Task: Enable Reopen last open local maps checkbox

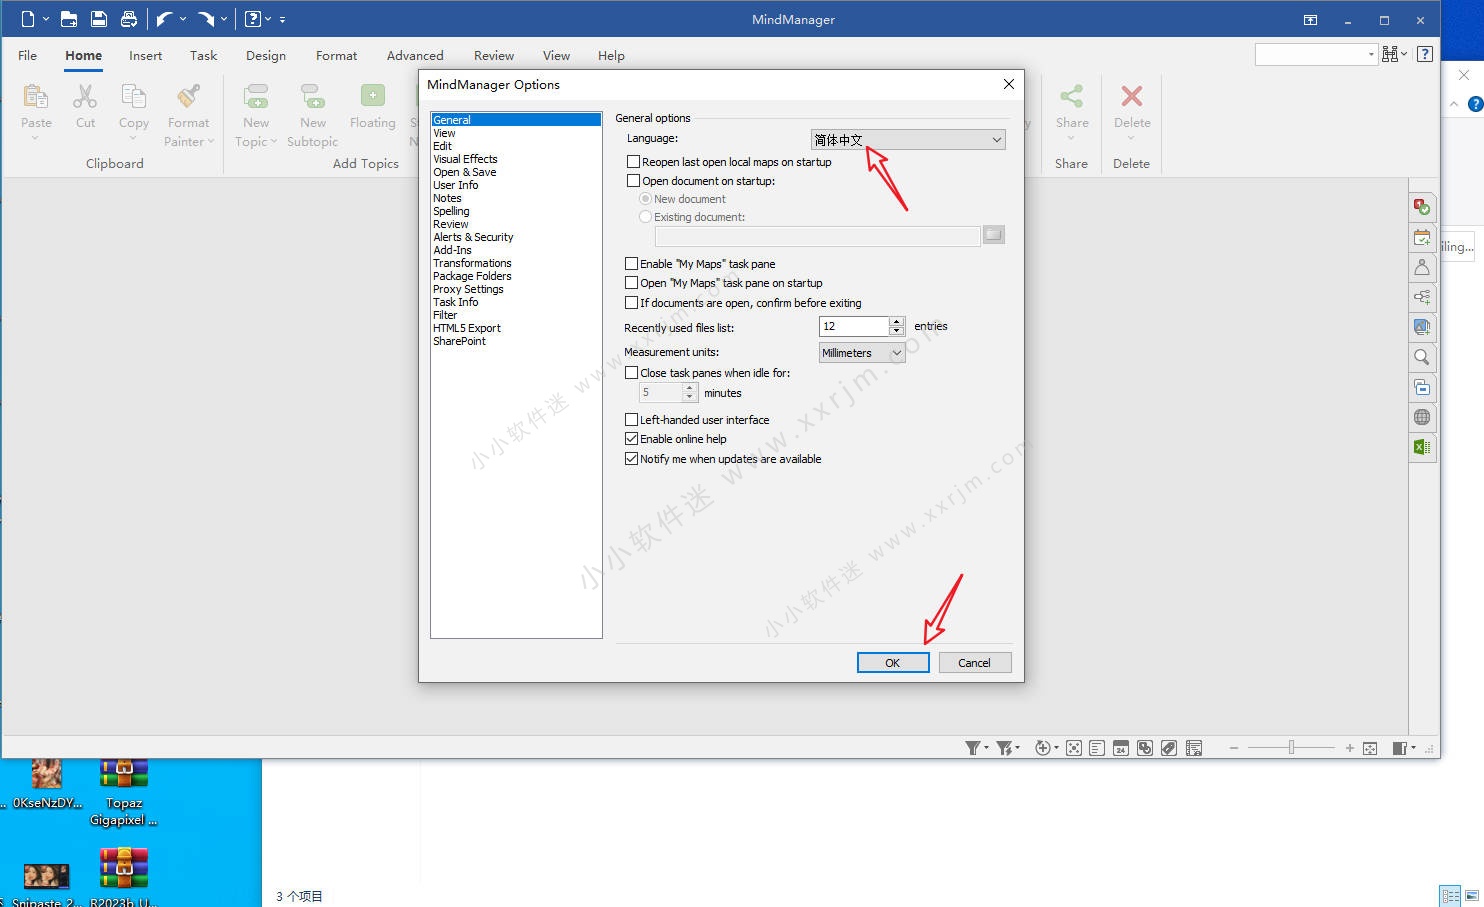Action: pyautogui.click(x=633, y=162)
